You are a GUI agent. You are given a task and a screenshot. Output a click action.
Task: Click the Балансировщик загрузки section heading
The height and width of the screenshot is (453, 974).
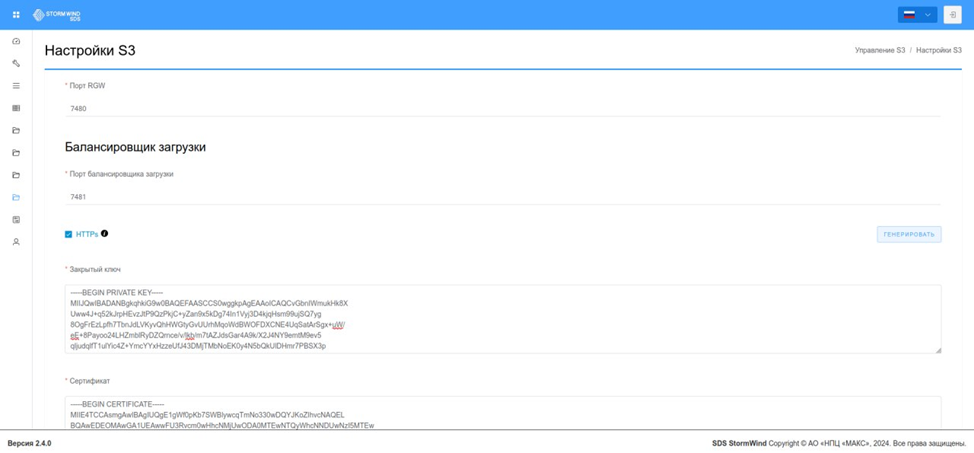(135, 147)
